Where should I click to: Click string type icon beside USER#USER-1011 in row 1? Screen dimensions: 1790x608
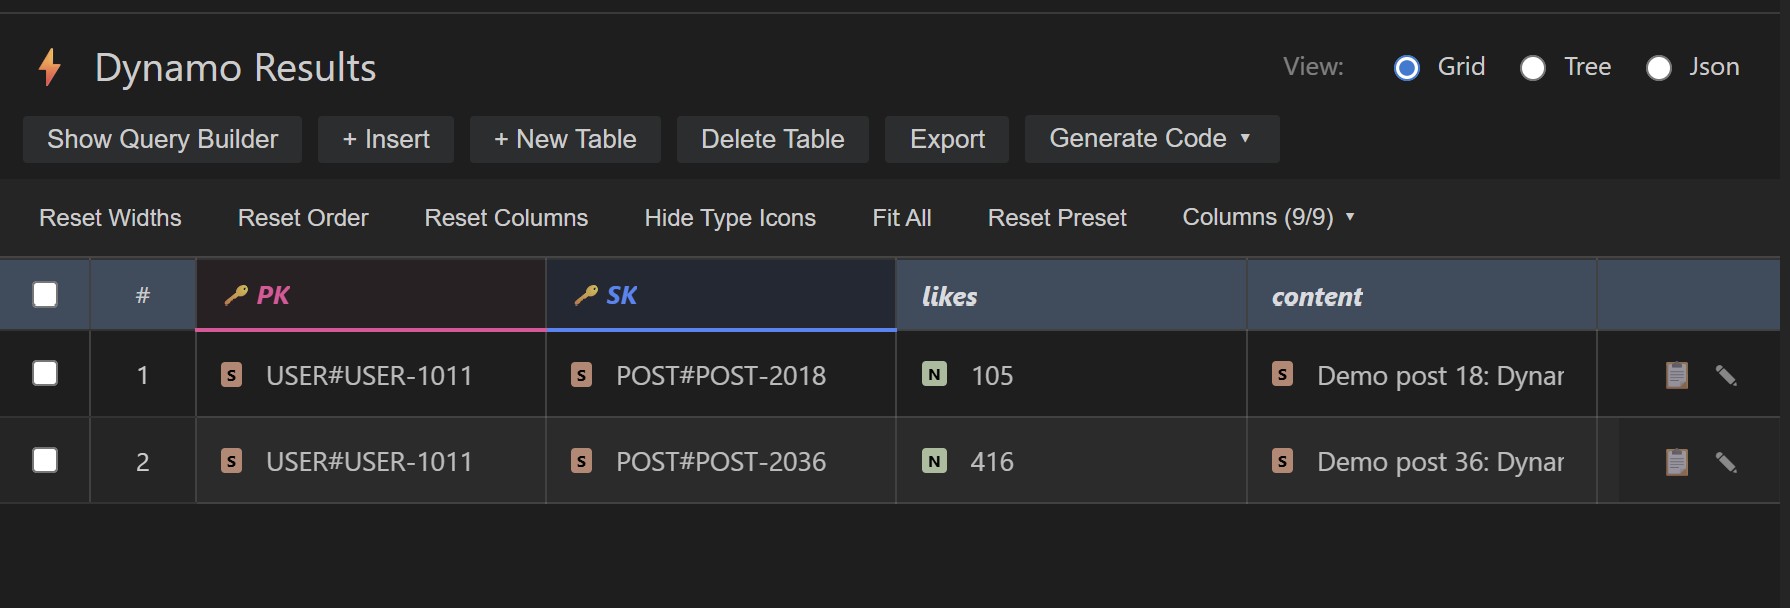(x=232, y=375)
